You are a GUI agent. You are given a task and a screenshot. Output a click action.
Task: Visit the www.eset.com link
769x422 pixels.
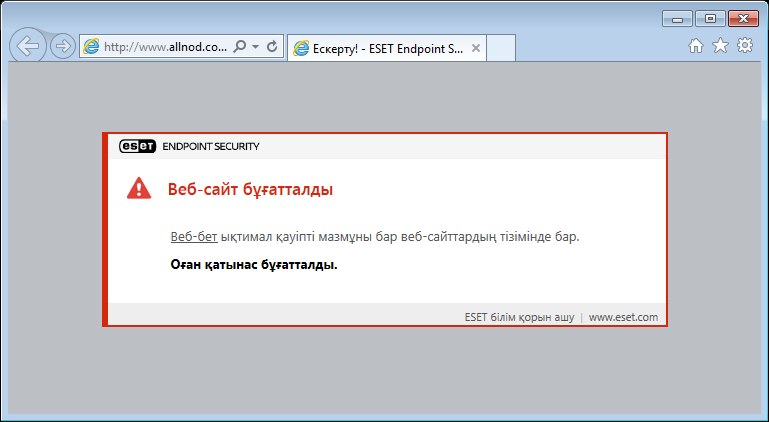pos(623,317)
